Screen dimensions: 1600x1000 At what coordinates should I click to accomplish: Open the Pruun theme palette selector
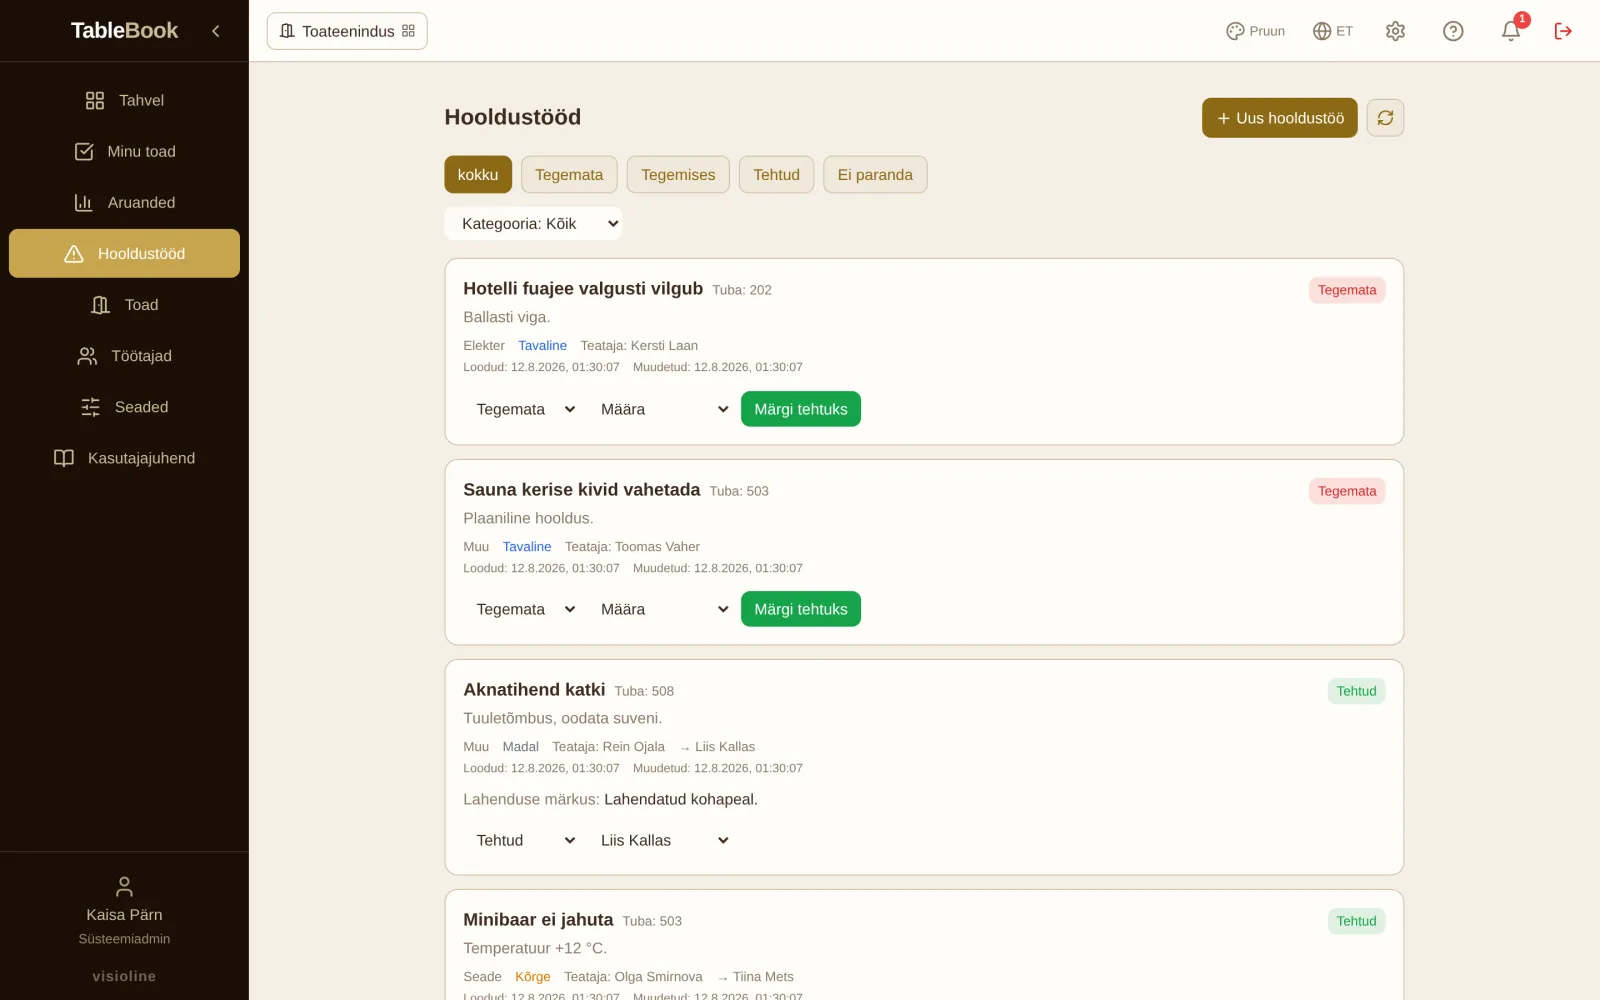click(x=1255, y=31)
